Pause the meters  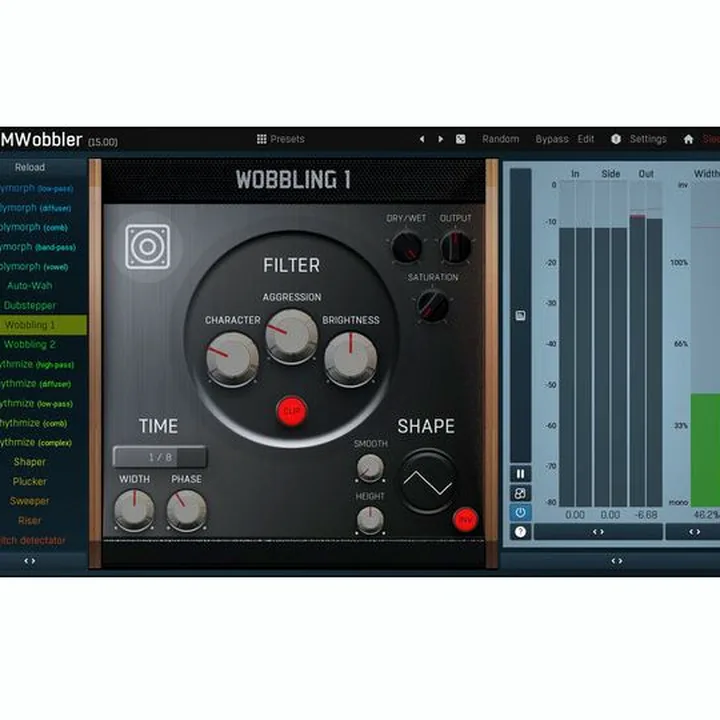pos(520,474)
